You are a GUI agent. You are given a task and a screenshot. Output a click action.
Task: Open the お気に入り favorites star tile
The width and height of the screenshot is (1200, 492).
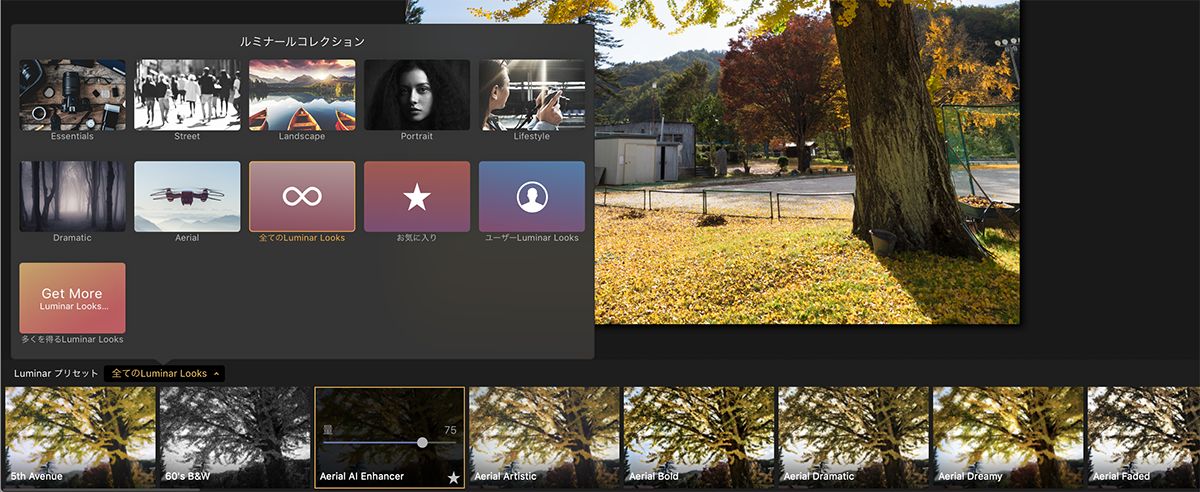pyautogui.click(x=417, y=196)
